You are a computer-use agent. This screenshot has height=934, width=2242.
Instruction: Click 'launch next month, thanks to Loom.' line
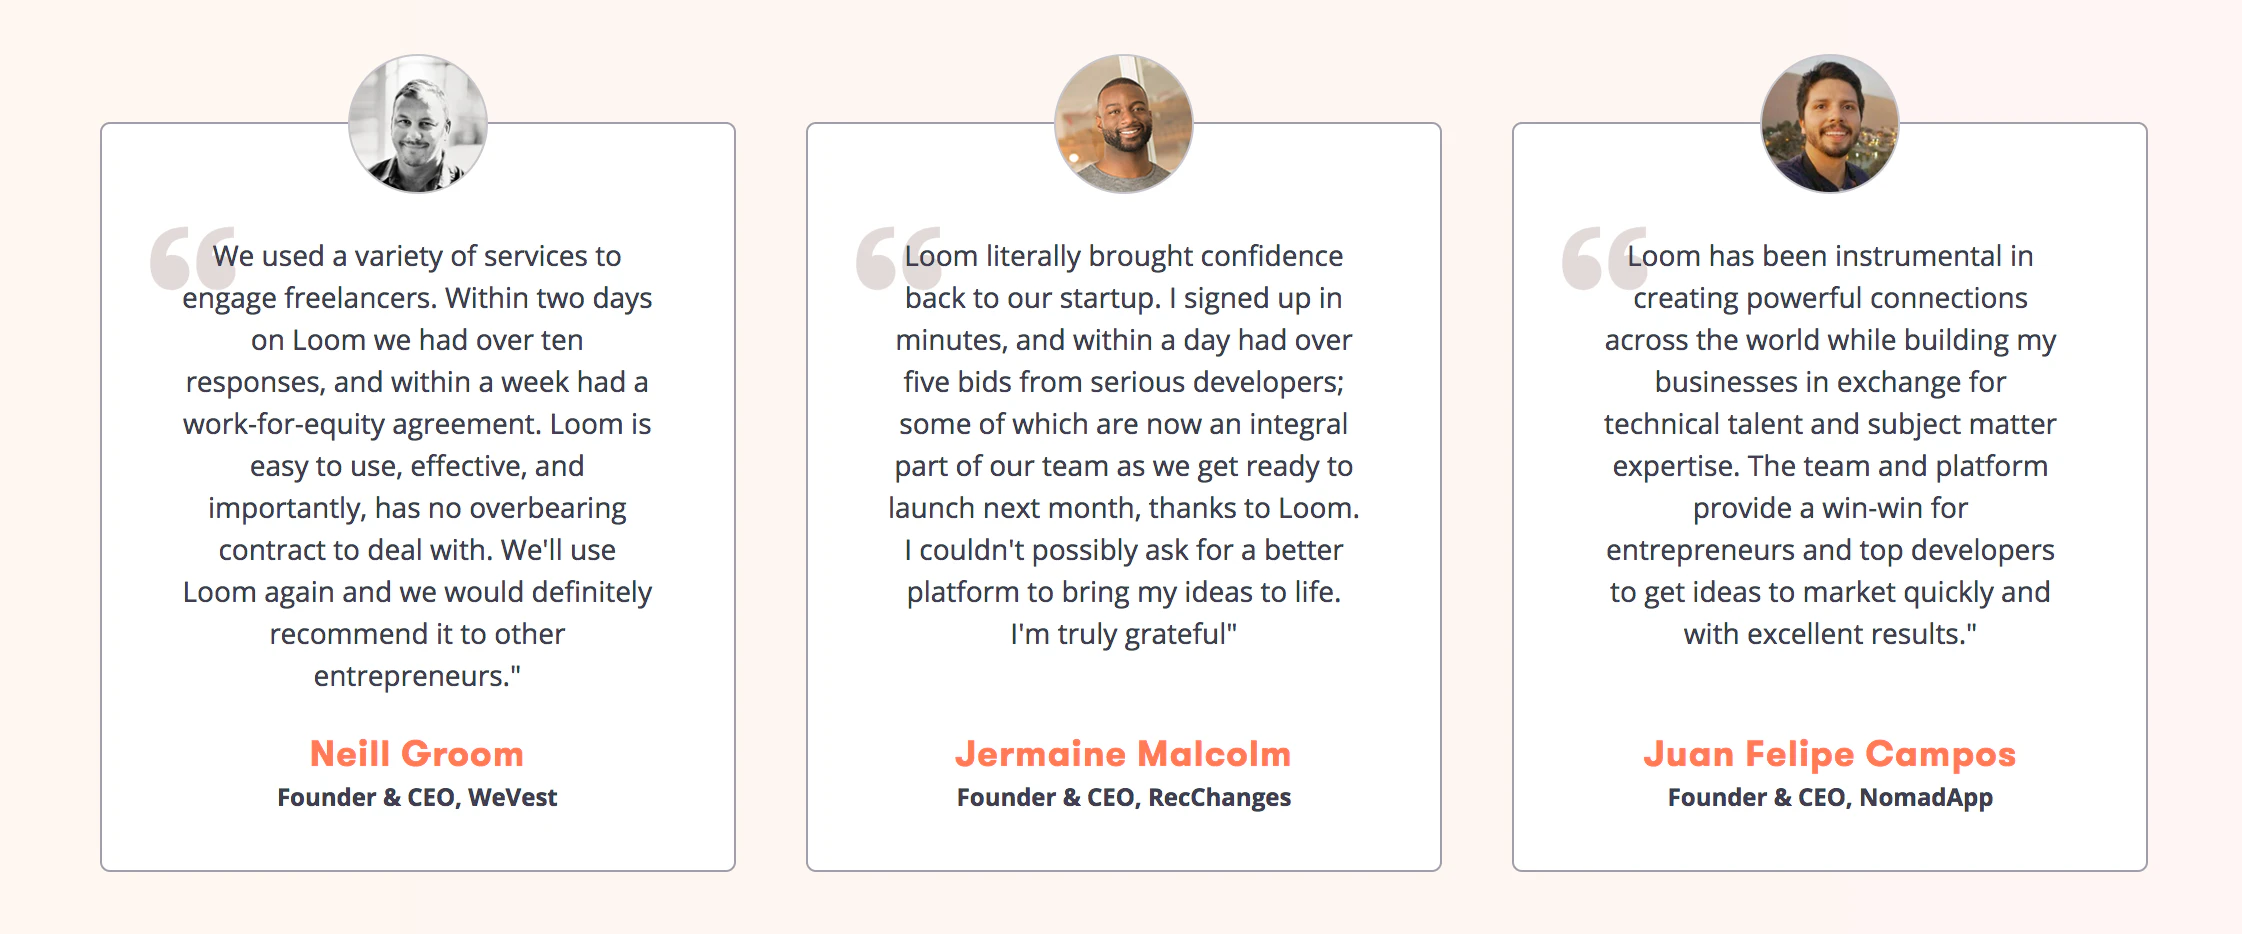coord(1124,508)
